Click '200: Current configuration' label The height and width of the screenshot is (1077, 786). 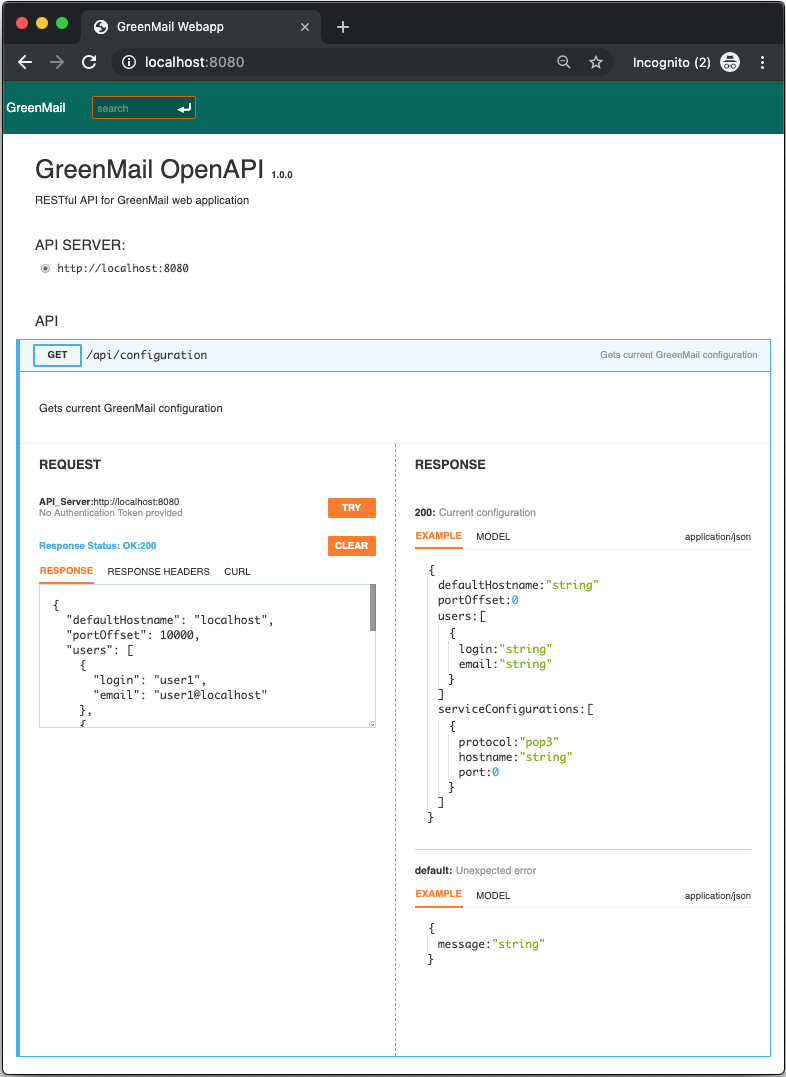click(x=475, y=512)
